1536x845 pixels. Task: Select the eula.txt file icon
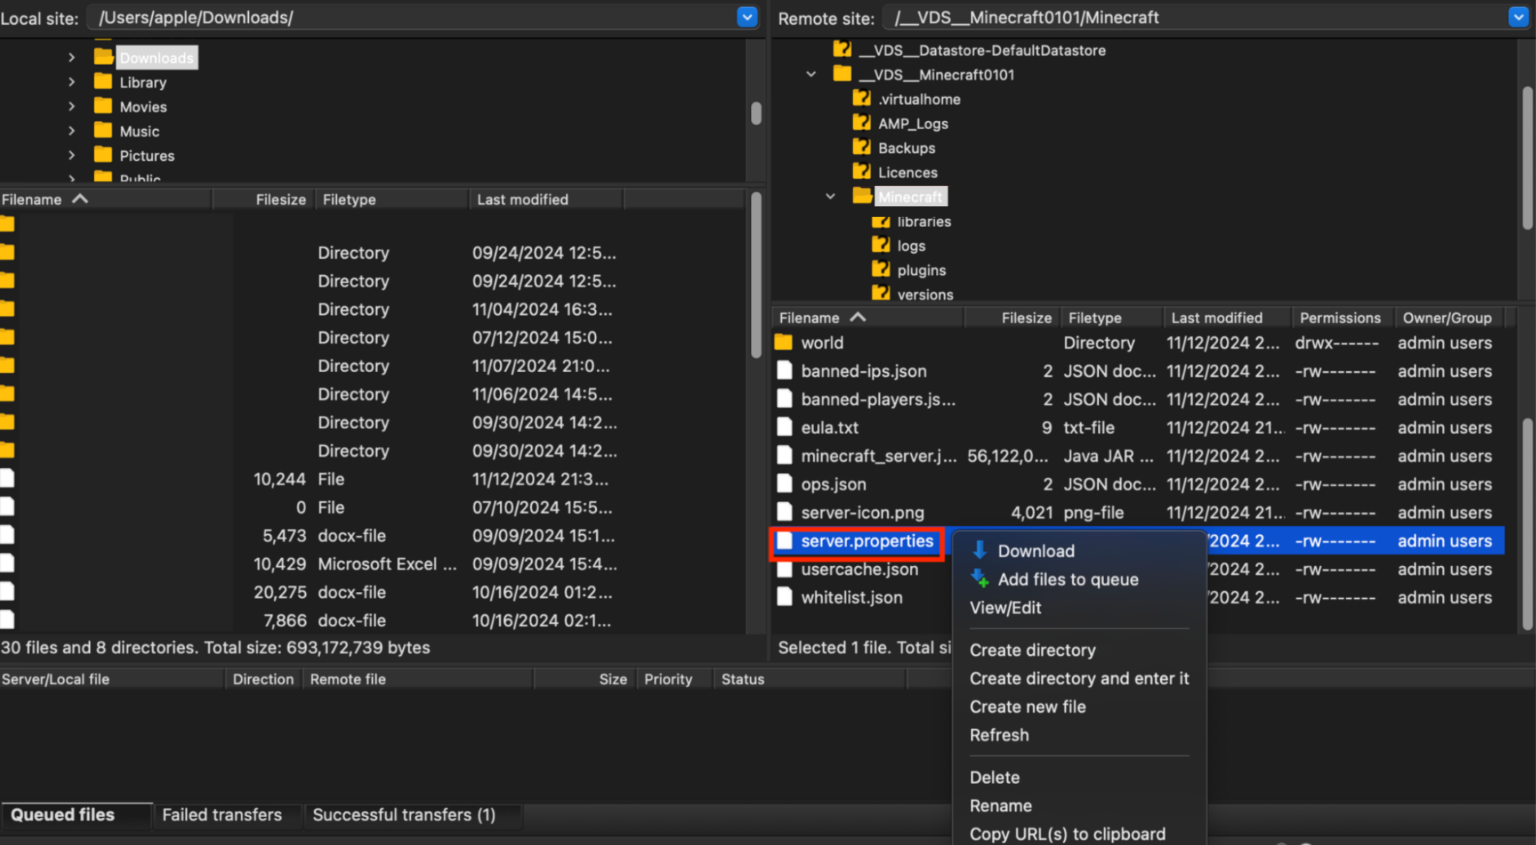pos(786,427)
